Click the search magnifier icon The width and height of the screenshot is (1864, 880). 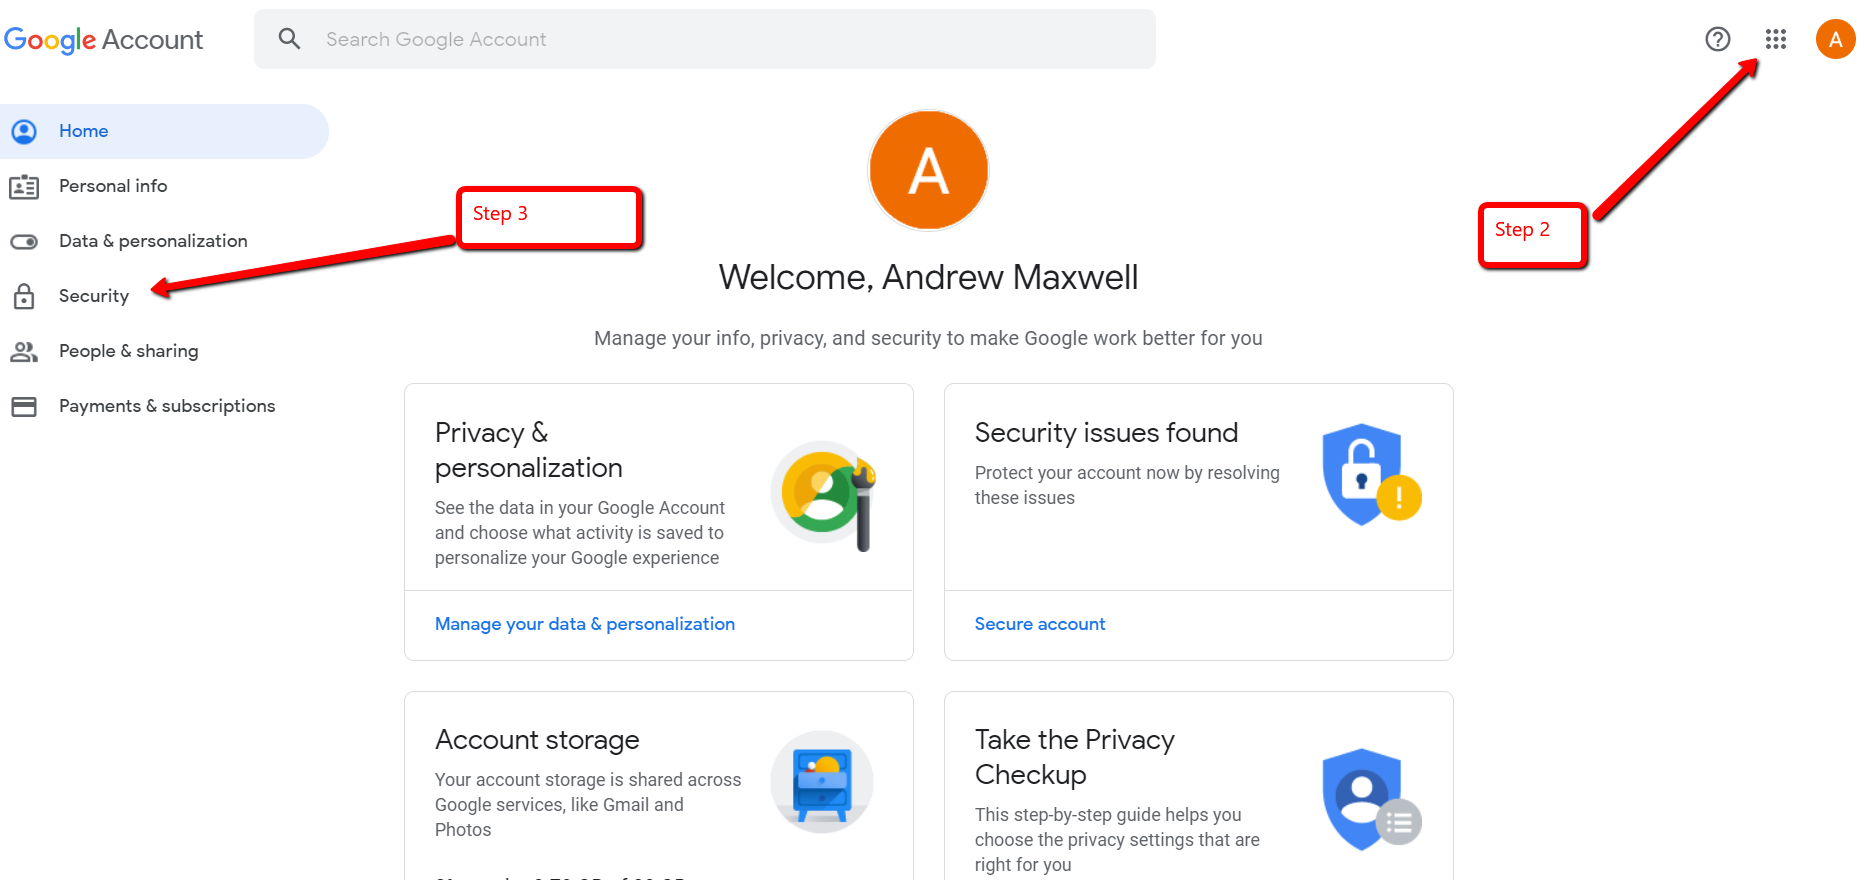[289, 39]
